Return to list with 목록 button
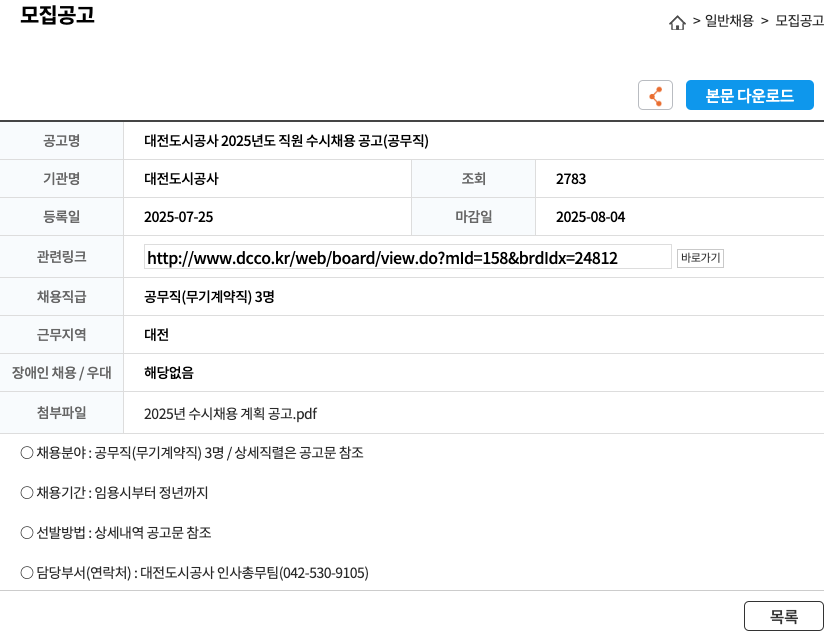This screenshot has height=631, width=824. pyautogui.click(x=784, y=616)
